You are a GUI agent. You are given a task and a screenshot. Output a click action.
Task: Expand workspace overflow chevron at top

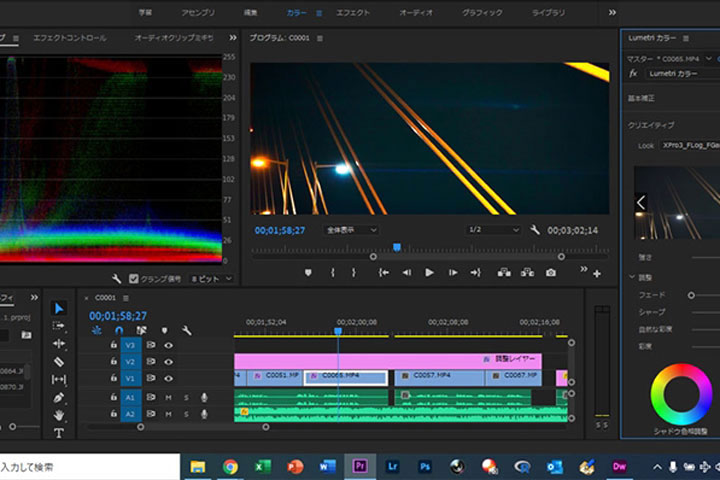[612, 12]
